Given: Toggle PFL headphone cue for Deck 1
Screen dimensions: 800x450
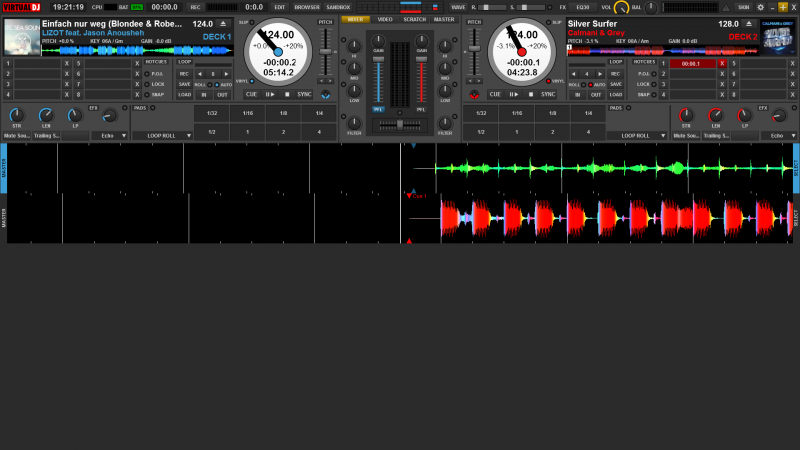Looking at the screenshot, I should tap(378, 110).
